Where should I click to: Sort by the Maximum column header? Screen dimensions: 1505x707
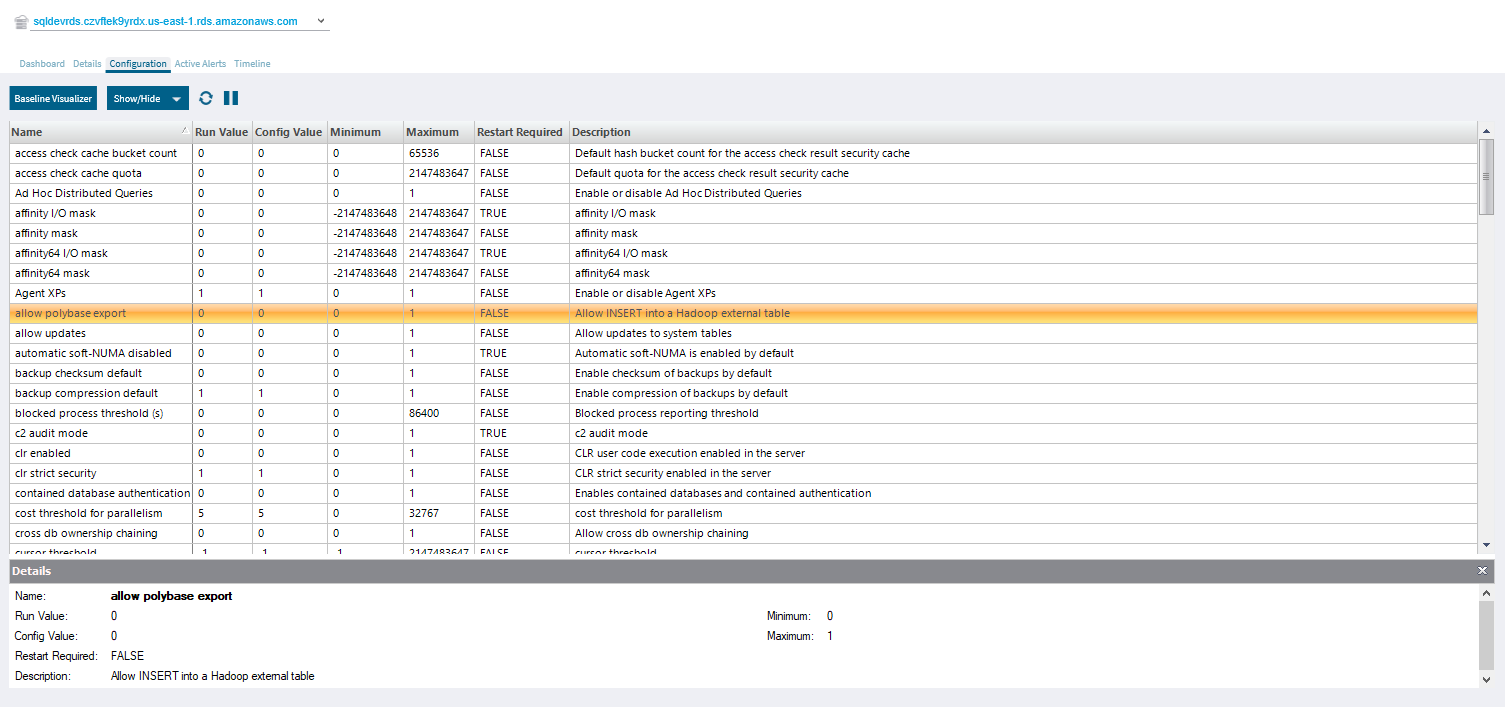438,132
